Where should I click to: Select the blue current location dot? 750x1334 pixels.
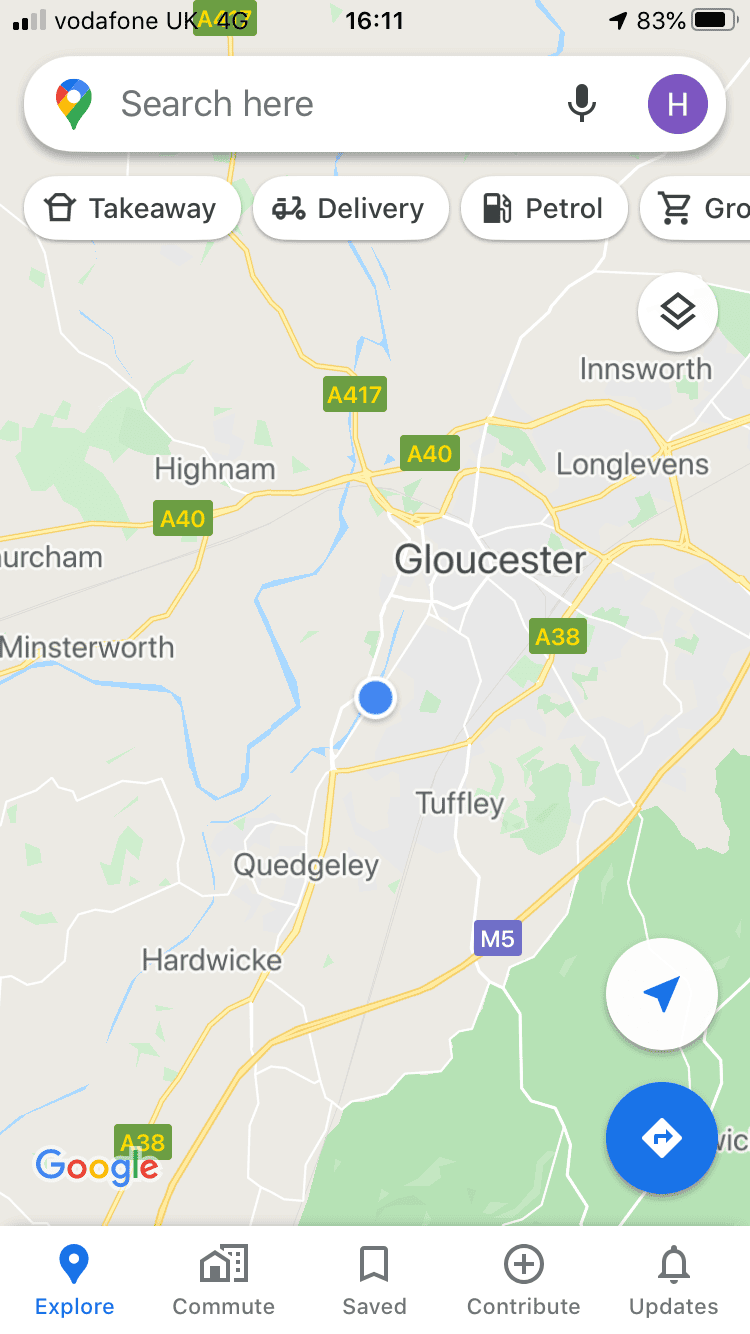click(375, 697)
